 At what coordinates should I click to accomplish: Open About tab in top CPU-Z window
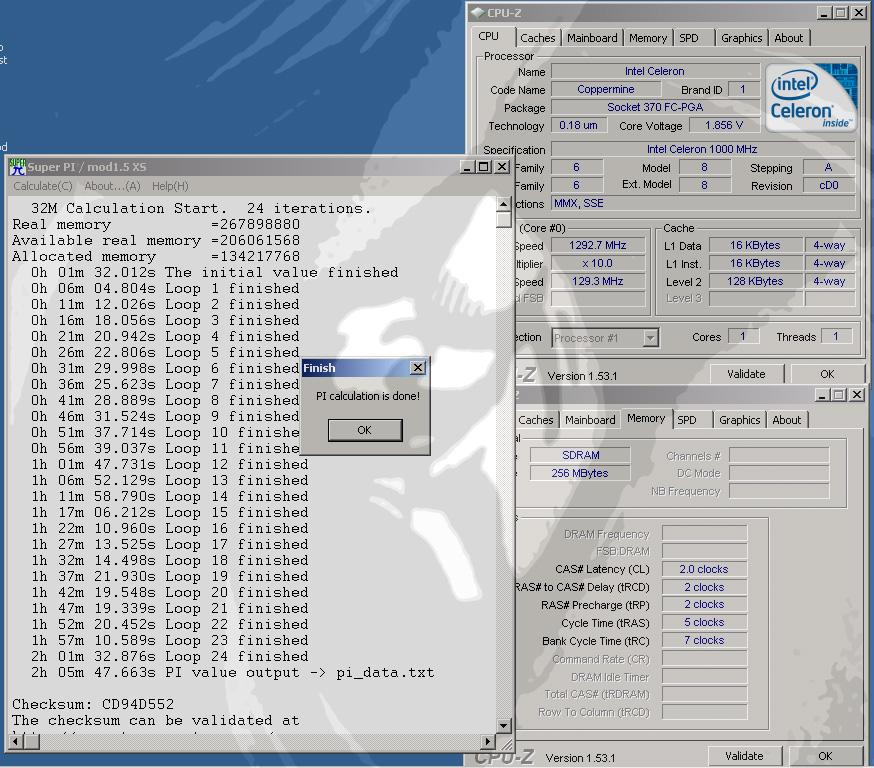(789, 38)
